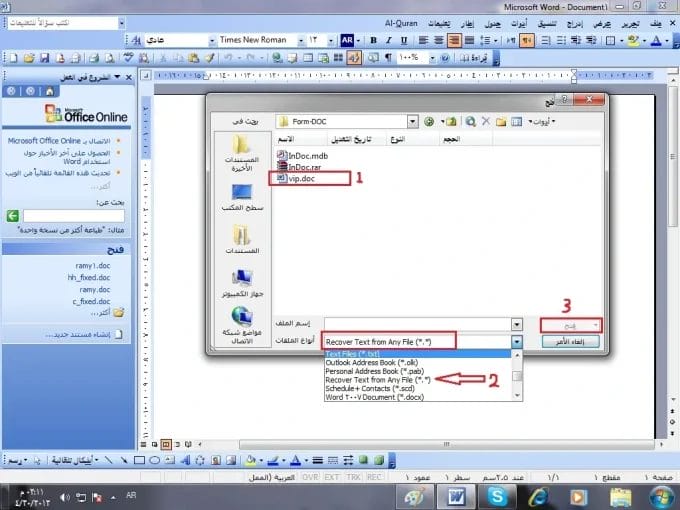Create a new folder in the Open dialog

coord(501,121)
